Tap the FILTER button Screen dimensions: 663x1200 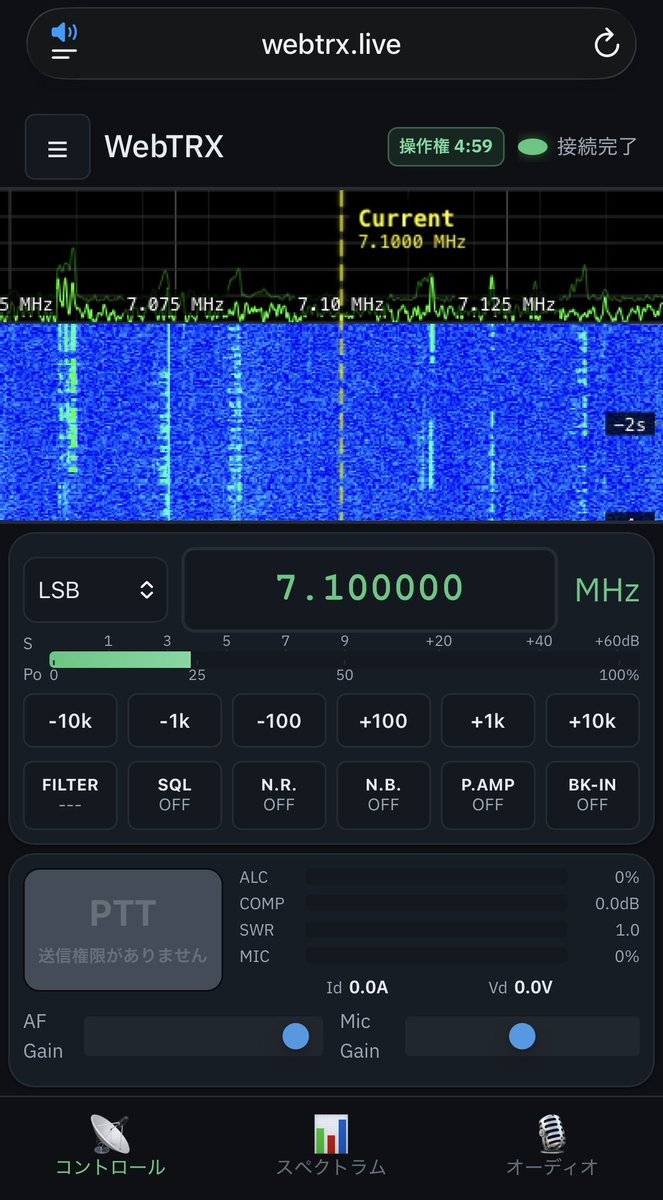coord(71,795)
